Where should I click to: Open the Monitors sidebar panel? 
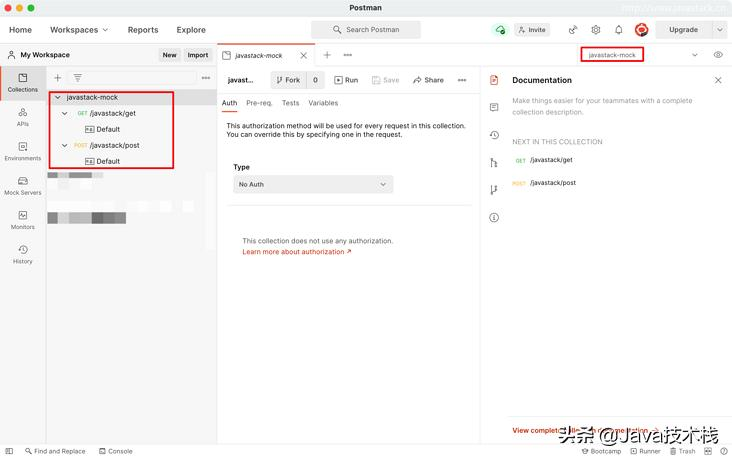(22, 220)
